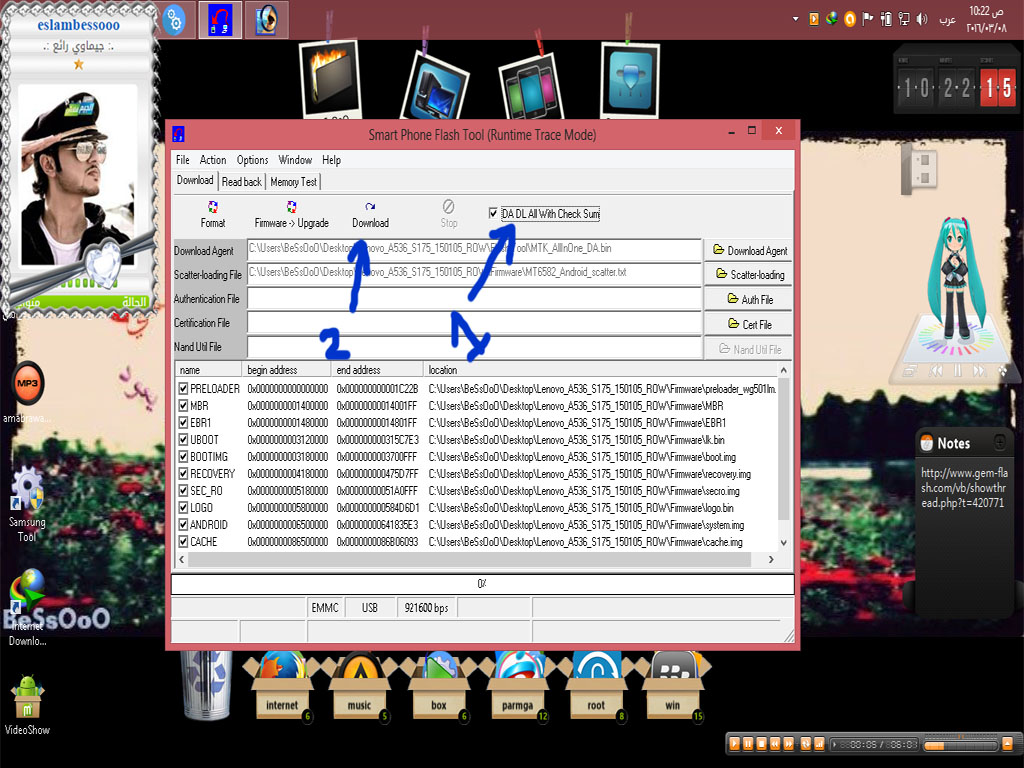Viewport: 1024px width, 768px height.
Task: Click the Download Agent path field
Action: (x=474, y=249)
